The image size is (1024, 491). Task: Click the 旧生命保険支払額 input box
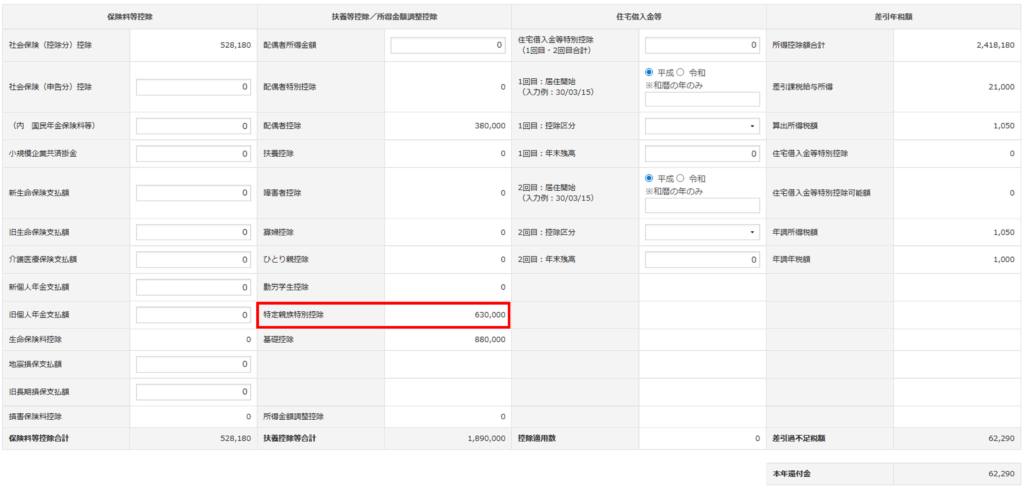193,232
